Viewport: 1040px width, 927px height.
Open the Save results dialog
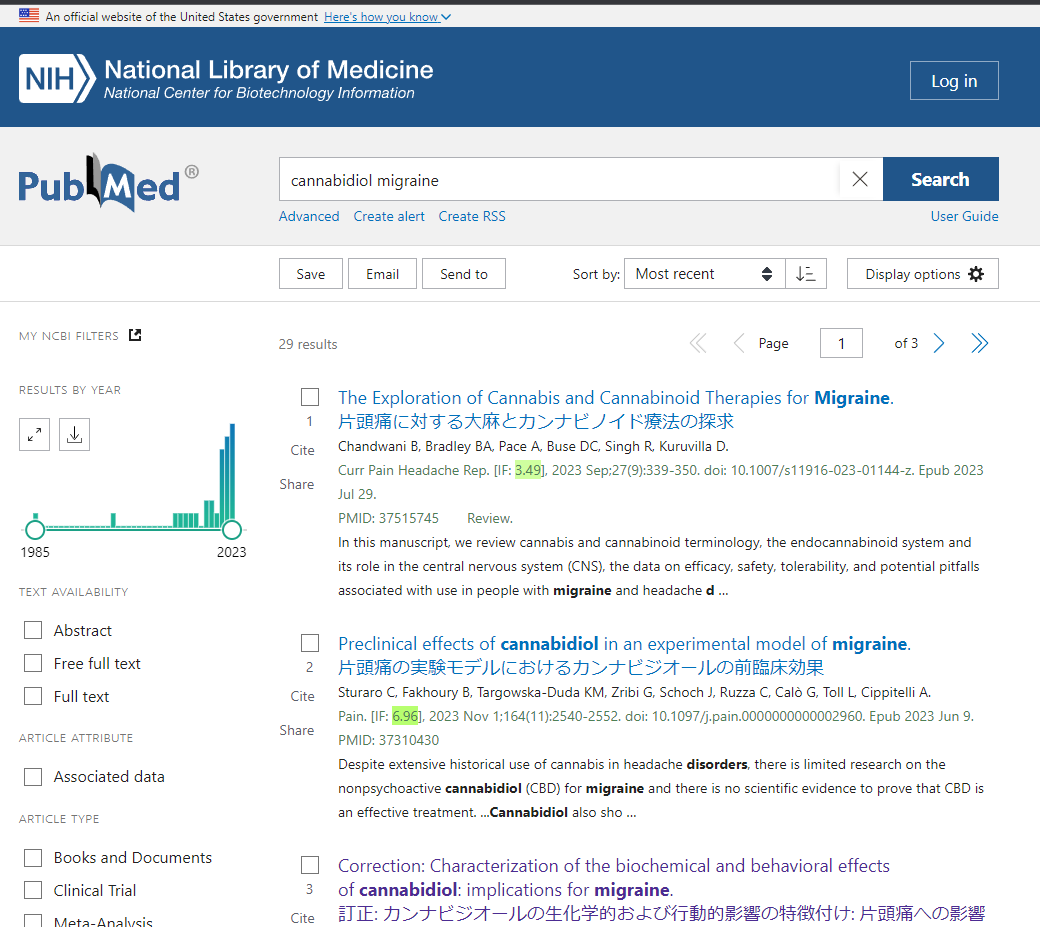(310, 274)
